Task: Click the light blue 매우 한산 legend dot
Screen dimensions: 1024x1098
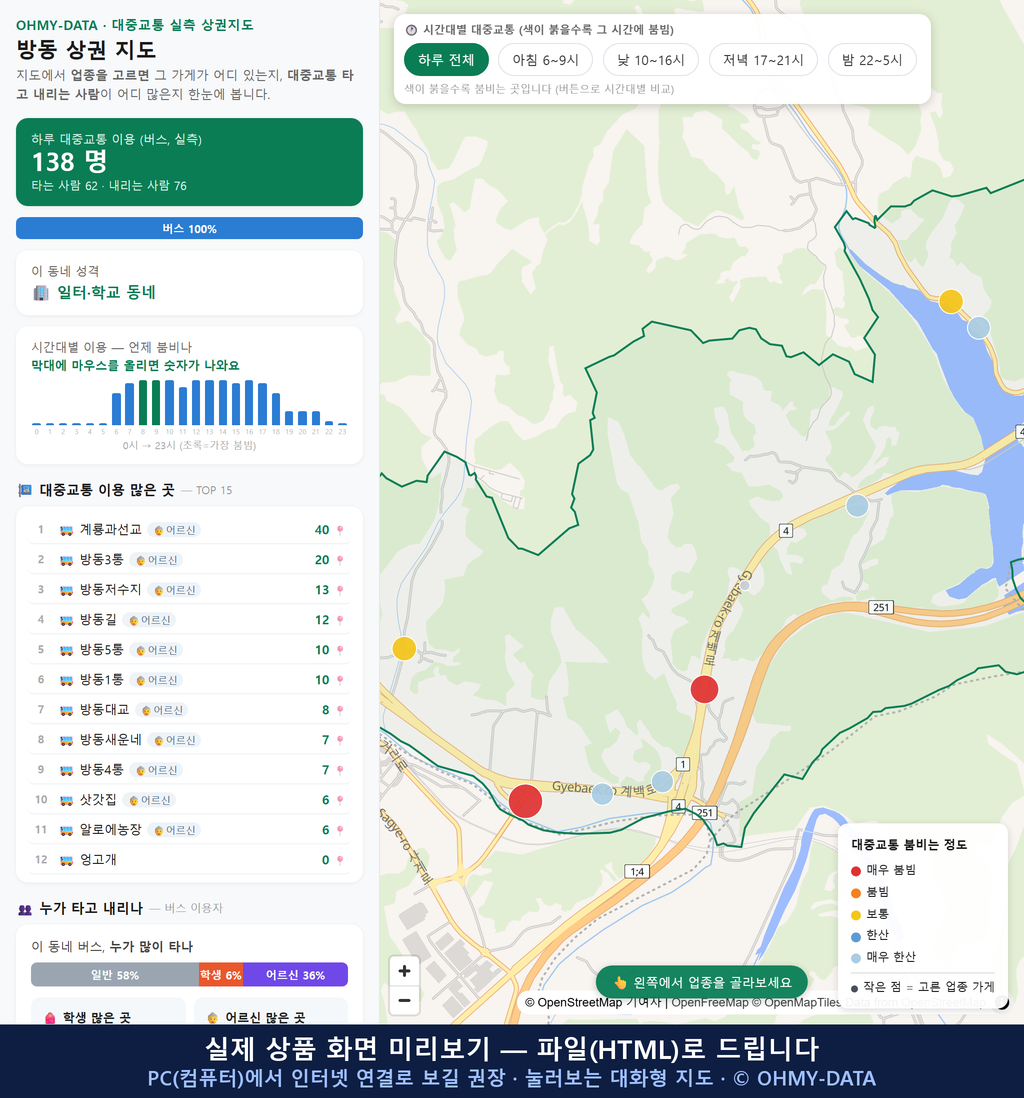Action: [855, 958]
